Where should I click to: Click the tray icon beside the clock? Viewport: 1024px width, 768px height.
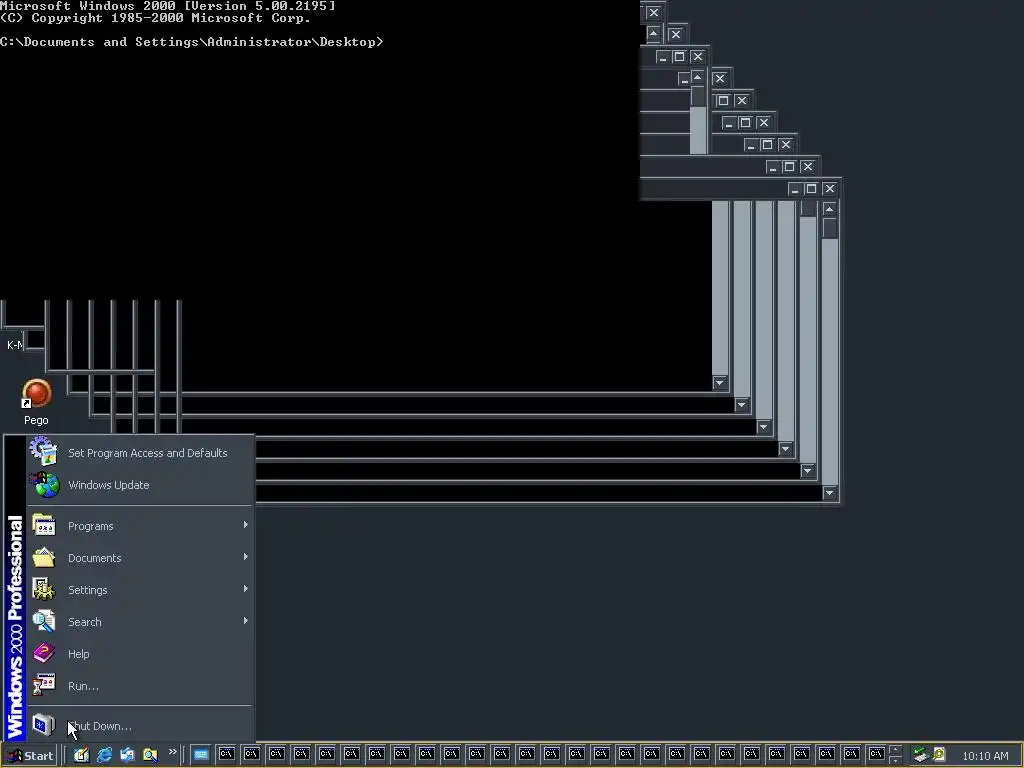(939, 754)
